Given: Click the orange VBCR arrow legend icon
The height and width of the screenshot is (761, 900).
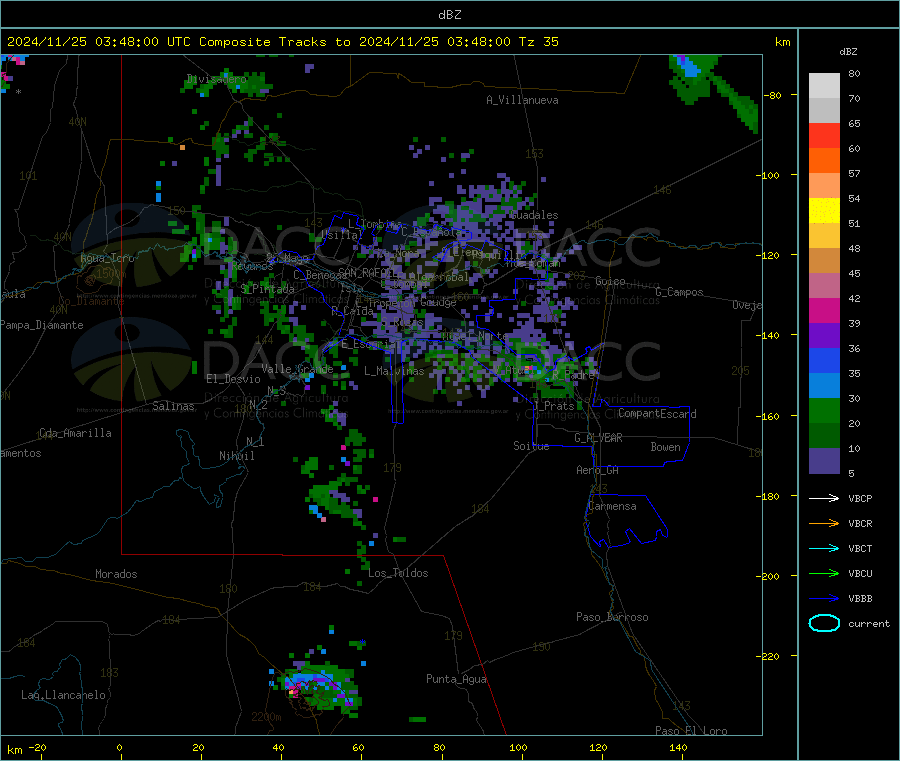Looking at the screenshot, I should tap(824, 523).
